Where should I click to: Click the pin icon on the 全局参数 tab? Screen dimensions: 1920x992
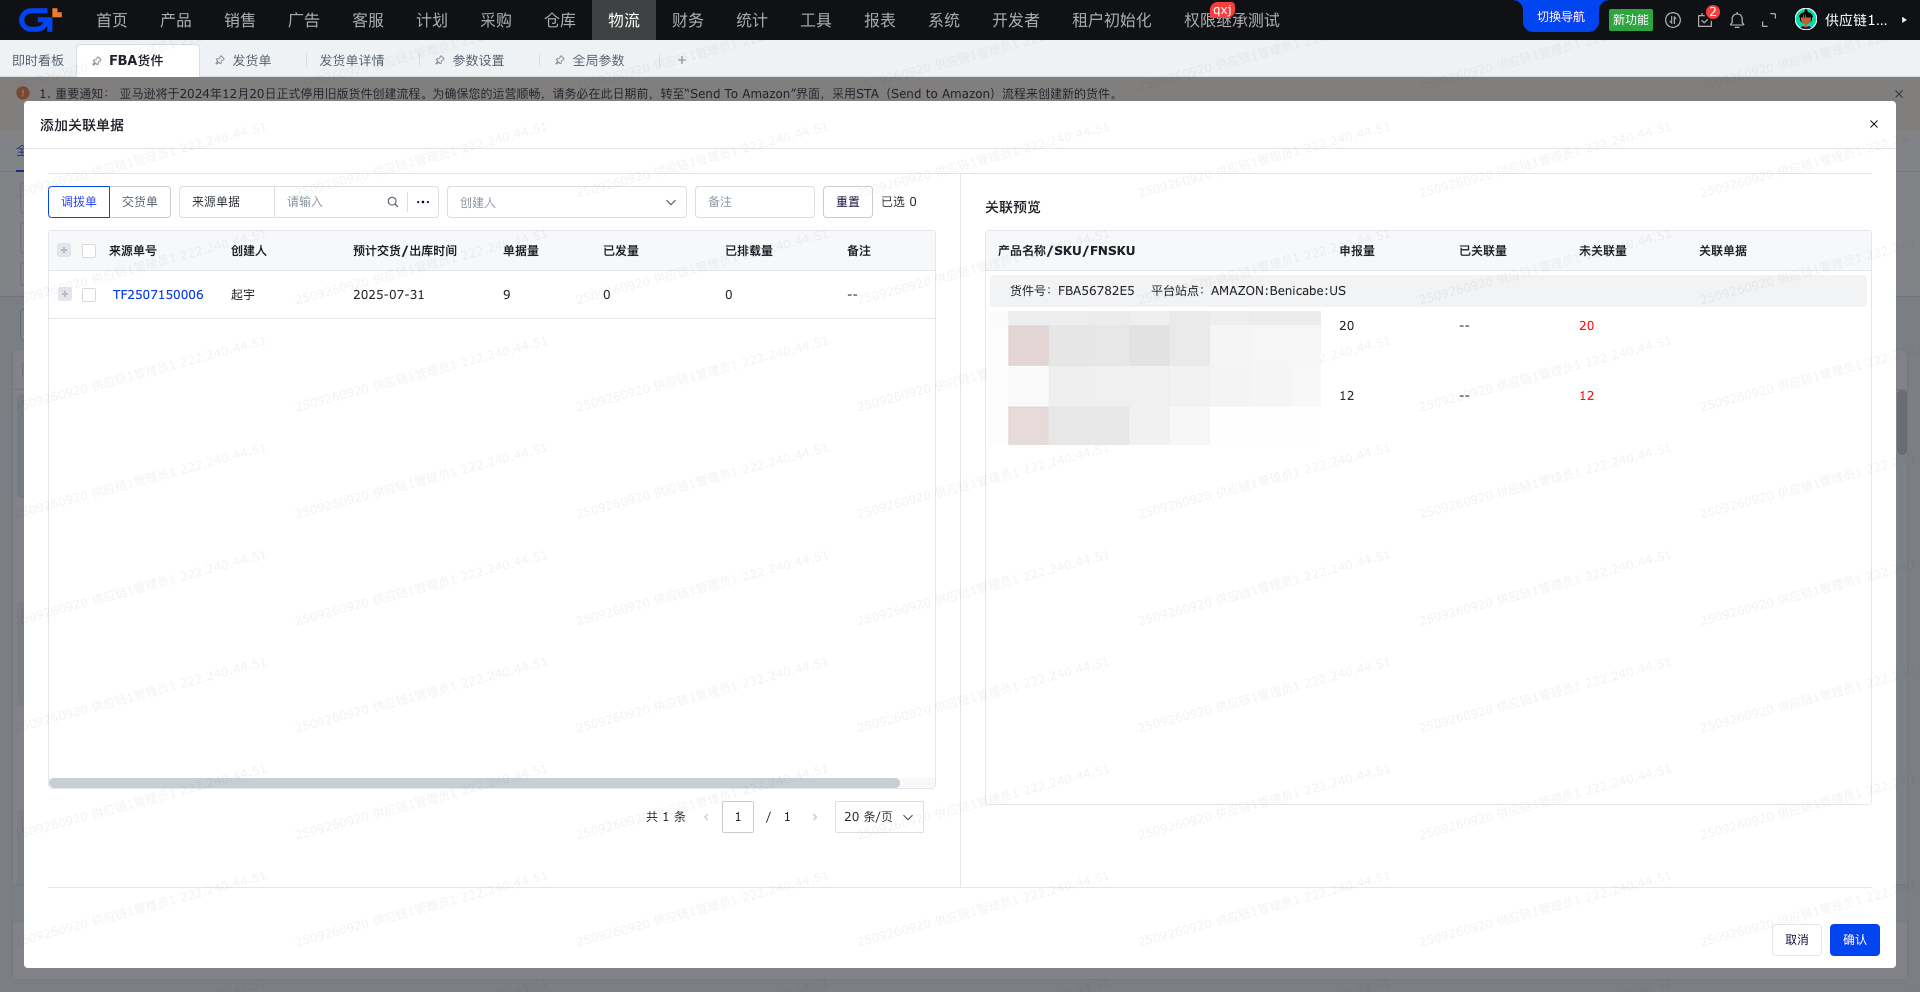click(560, 61)
